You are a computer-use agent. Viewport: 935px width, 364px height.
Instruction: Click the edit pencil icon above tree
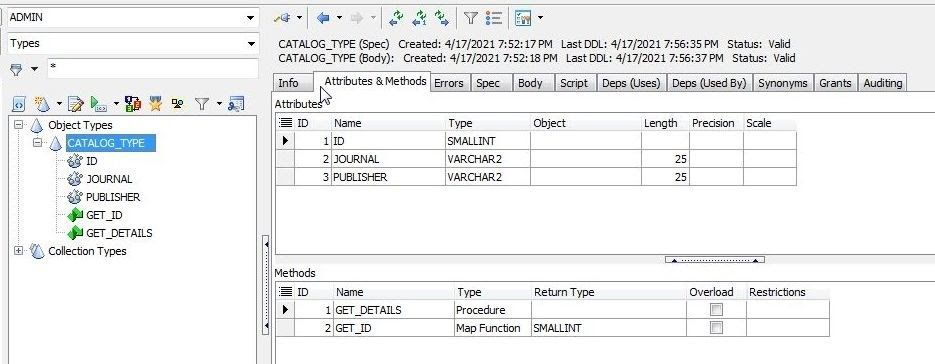(76, 104)
